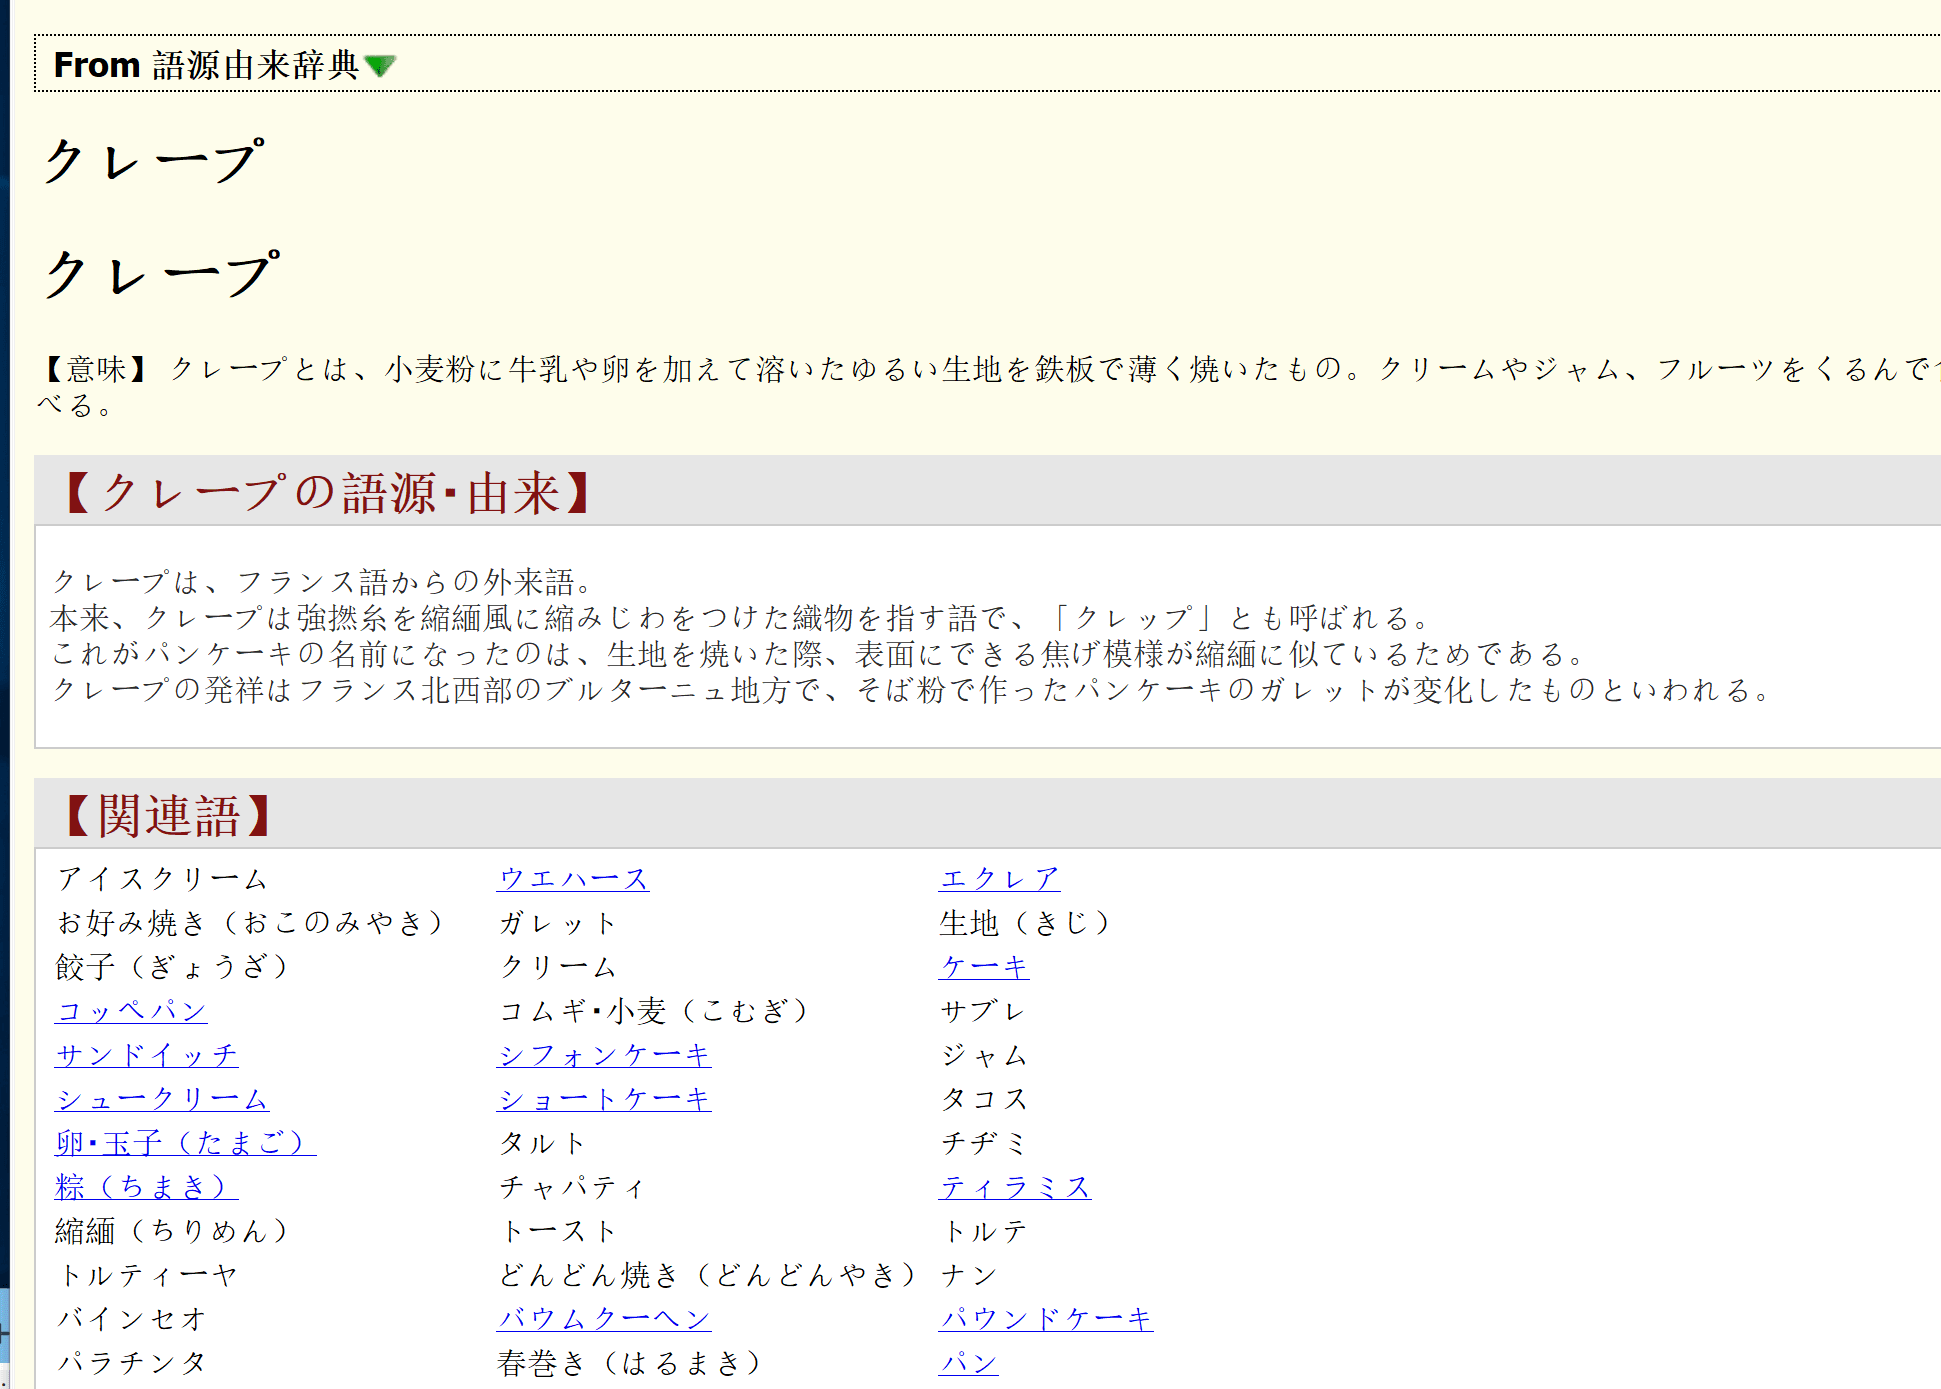Select the 春巻き（はるまき） entry

(x=630, y=1363)
